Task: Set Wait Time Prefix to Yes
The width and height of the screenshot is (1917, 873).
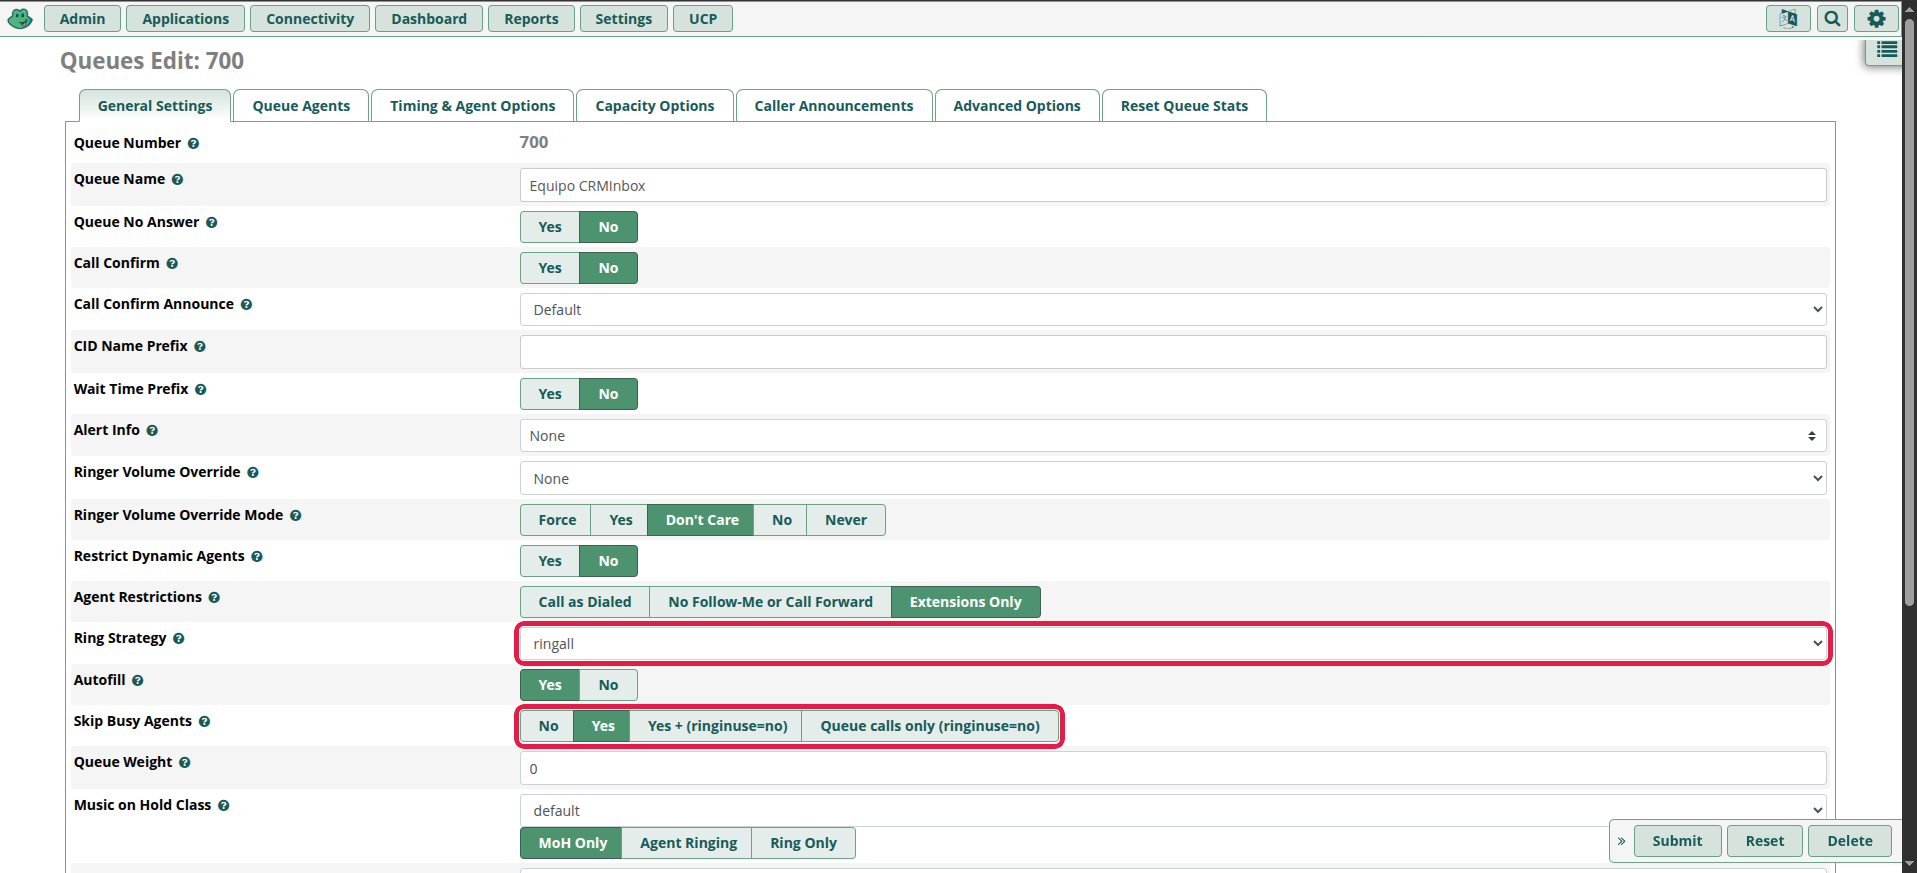Action: click(550, 394)
